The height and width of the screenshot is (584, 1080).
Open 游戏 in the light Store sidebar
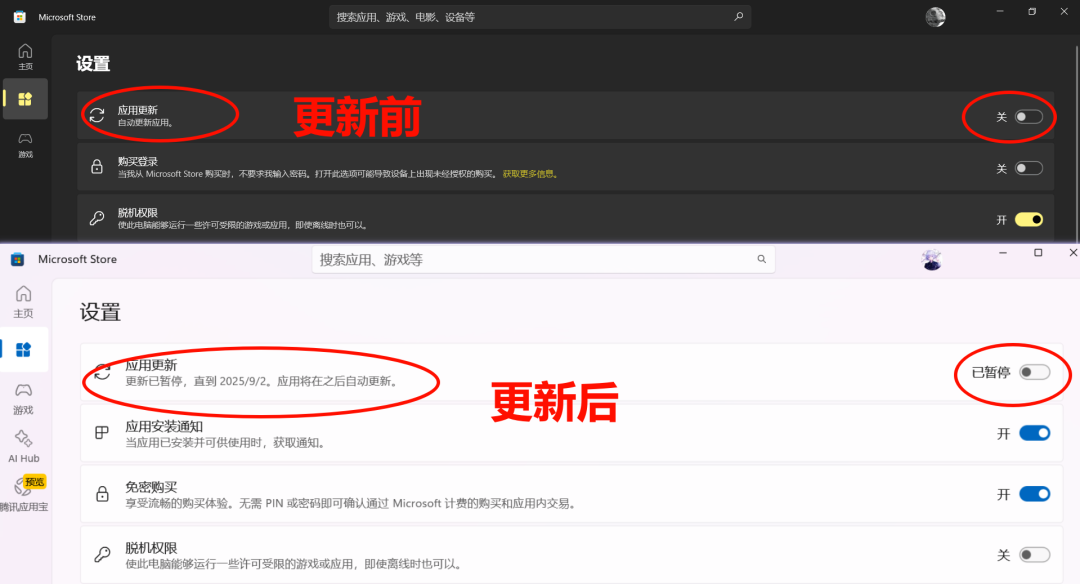tap(23, 399)
